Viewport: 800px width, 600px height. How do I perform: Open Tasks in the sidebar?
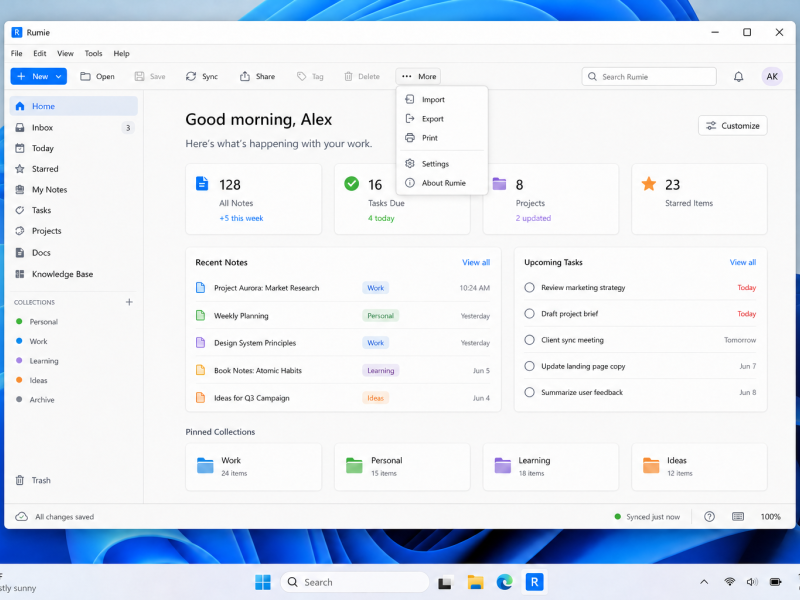click(x=73, y=210)
